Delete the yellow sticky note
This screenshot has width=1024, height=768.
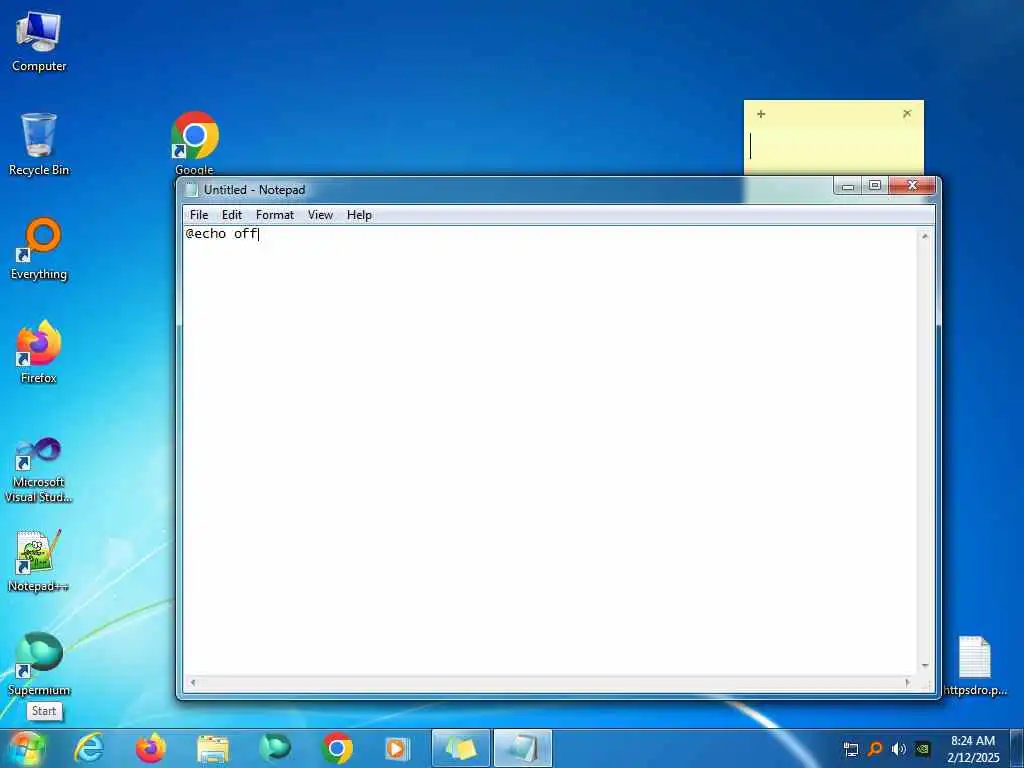[907, 114]
